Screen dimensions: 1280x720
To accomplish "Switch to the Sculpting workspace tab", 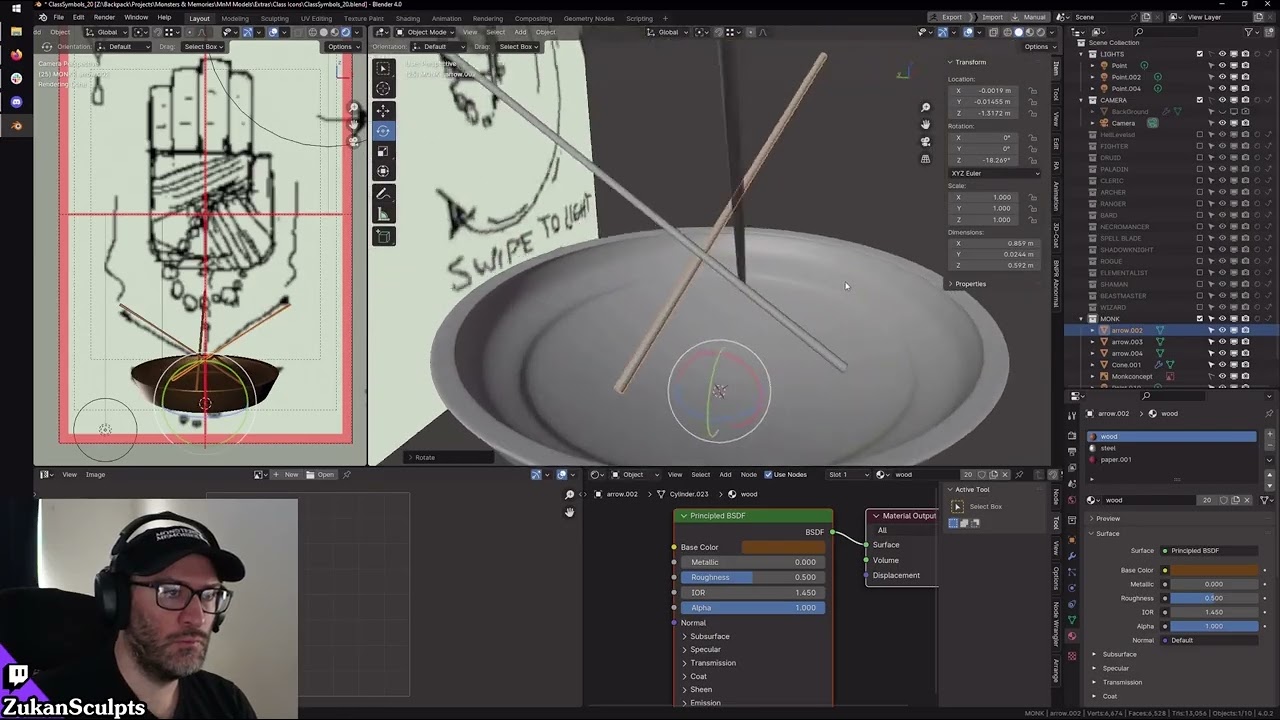I will pos(274,18).
